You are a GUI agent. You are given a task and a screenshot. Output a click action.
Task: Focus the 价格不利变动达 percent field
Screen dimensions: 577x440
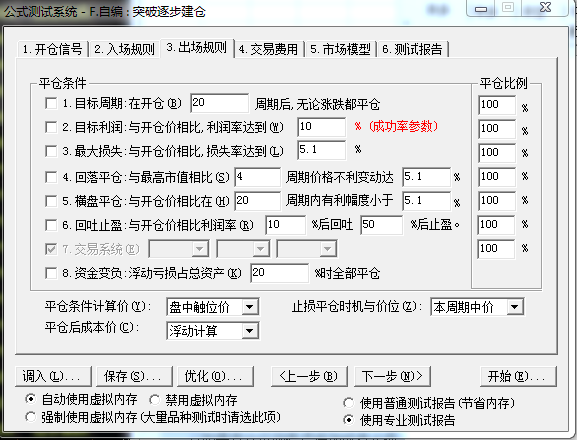coord(426,177)
